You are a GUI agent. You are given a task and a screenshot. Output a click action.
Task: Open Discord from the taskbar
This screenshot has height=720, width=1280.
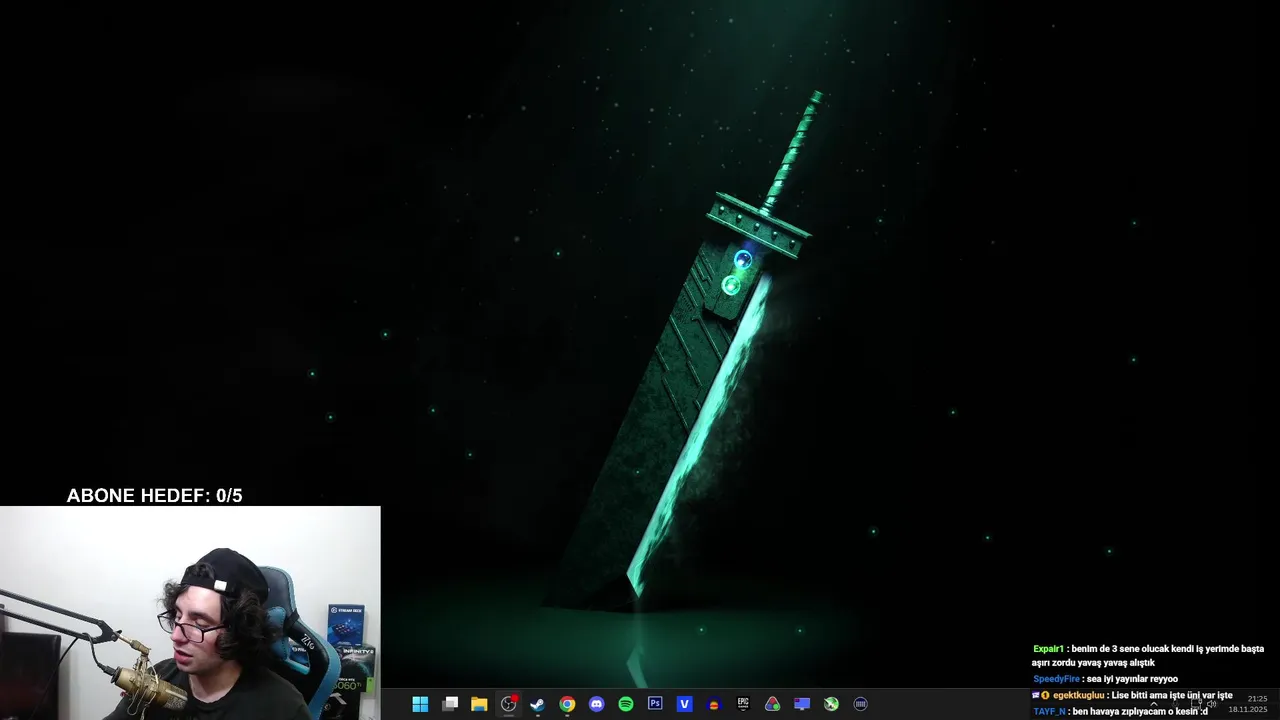pos(597,704)
